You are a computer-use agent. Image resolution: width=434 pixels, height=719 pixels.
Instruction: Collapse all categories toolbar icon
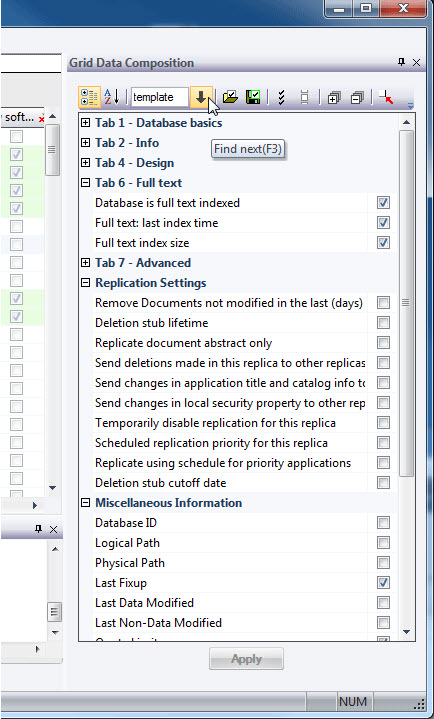pyautogui.click(x=356, y=98)
